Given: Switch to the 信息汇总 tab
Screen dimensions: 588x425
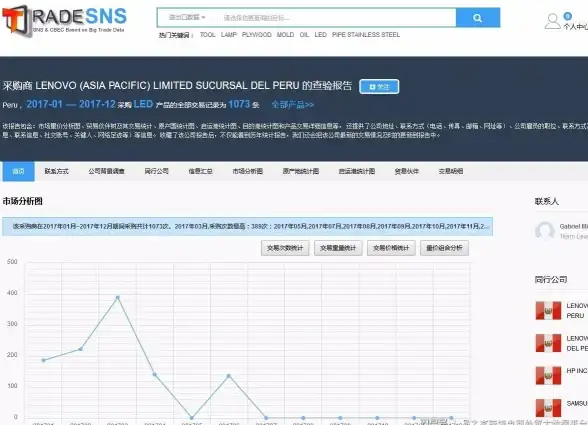Looking at the screenshot, I should 200,171.
